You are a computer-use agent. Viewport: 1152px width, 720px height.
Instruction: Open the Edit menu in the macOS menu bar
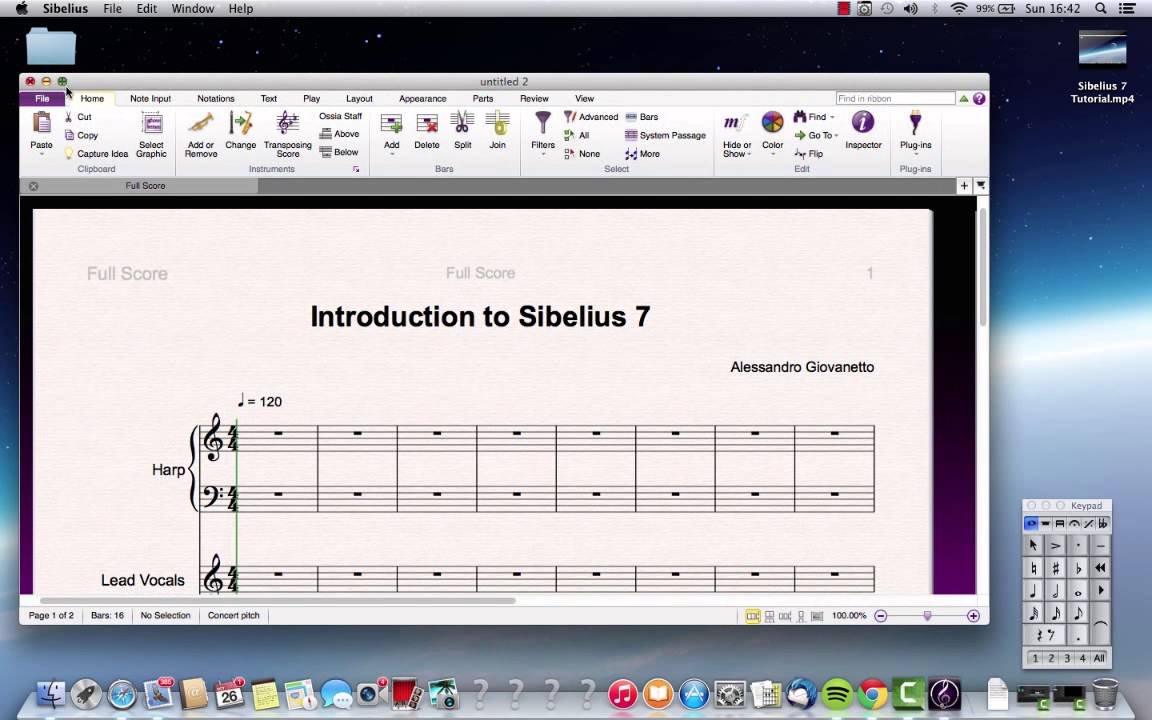(146, 9)
